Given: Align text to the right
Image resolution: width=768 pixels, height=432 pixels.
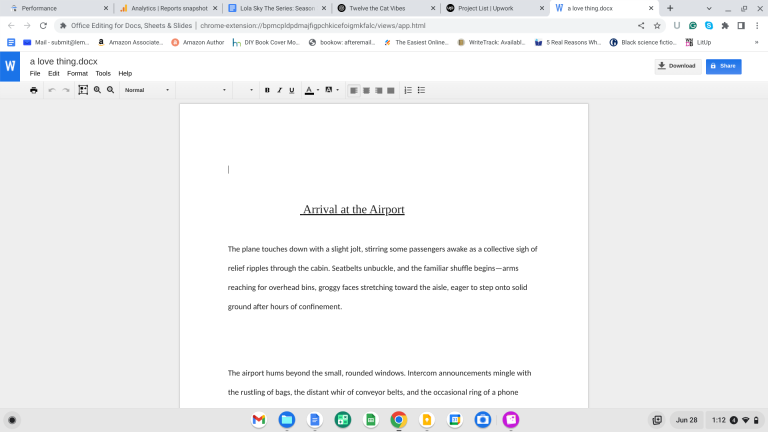Looking at the screenshot, I should [x=379, y=90].
